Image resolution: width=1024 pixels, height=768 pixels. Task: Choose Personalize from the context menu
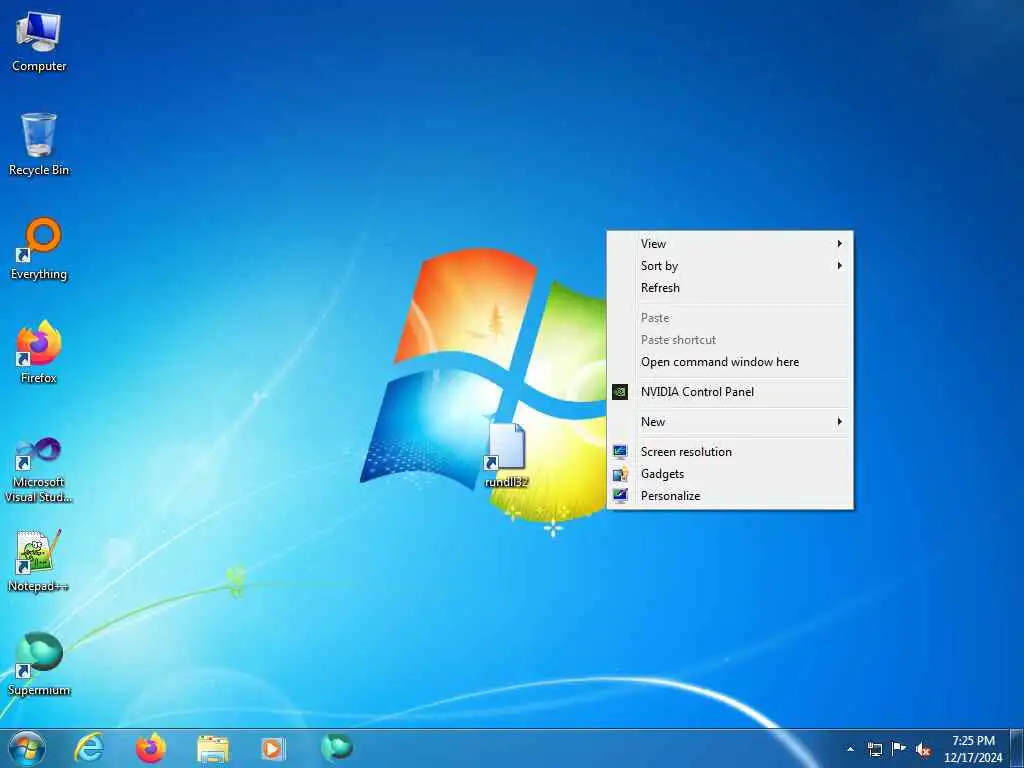[x=729, y=496]
